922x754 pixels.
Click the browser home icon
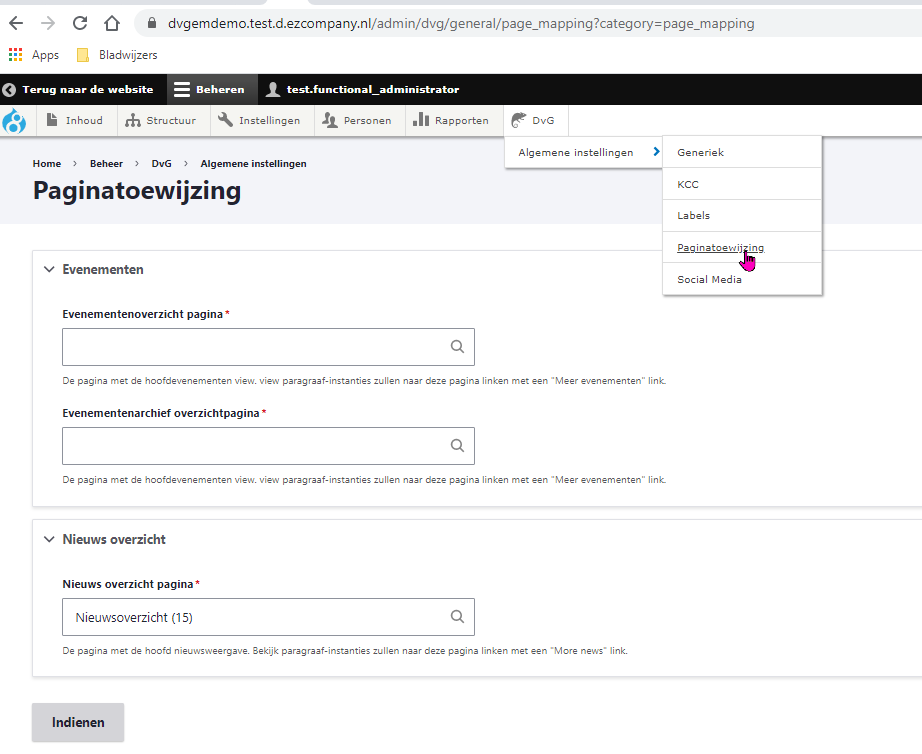[x=112, y=23]
